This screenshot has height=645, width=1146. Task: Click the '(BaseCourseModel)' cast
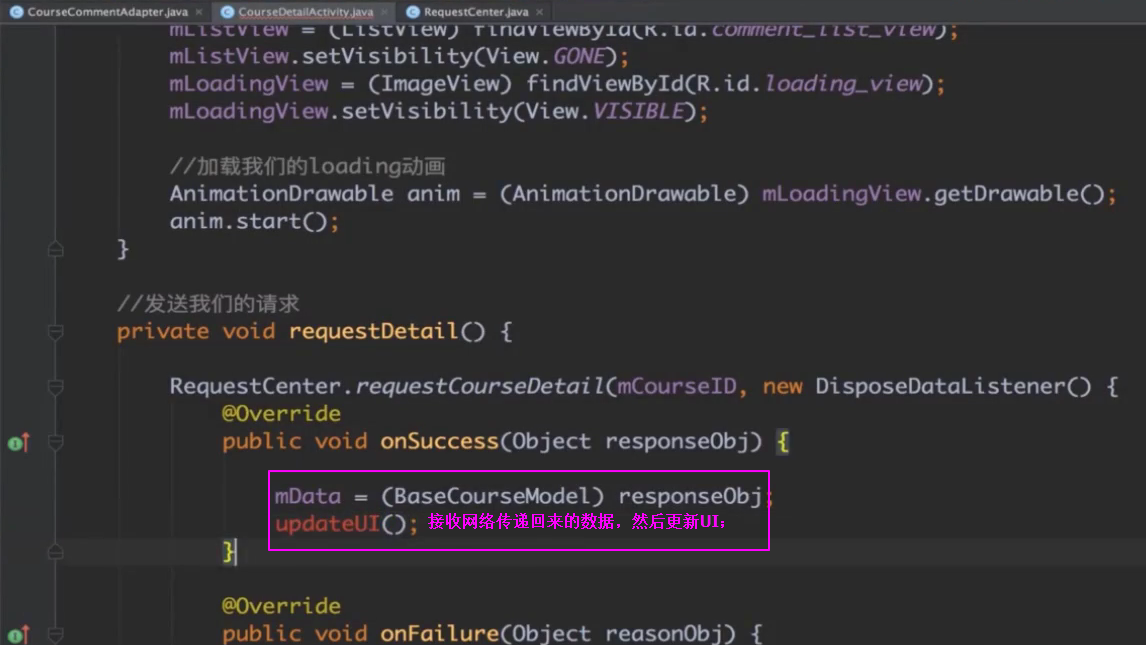(493, 497)
